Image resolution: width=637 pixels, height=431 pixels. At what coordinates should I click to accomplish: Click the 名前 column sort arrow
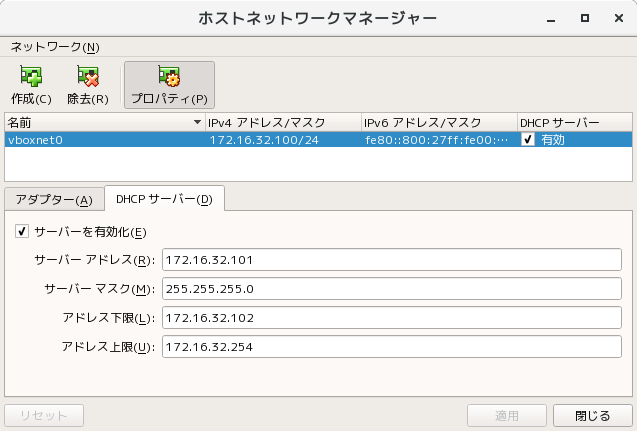pos(197,122)
